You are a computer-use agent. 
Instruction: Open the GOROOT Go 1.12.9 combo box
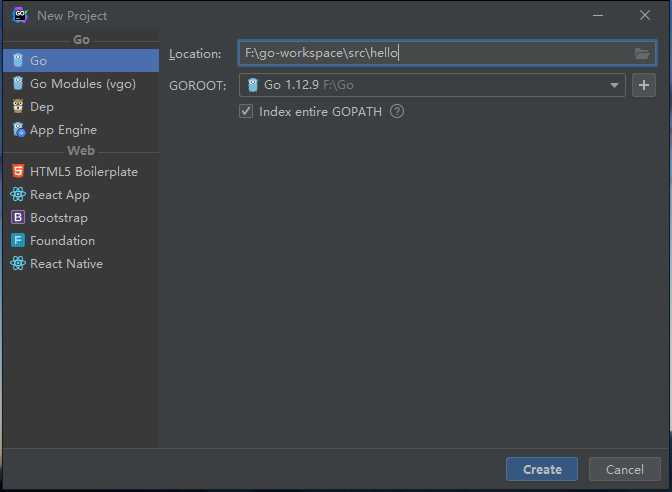point(432,85)
